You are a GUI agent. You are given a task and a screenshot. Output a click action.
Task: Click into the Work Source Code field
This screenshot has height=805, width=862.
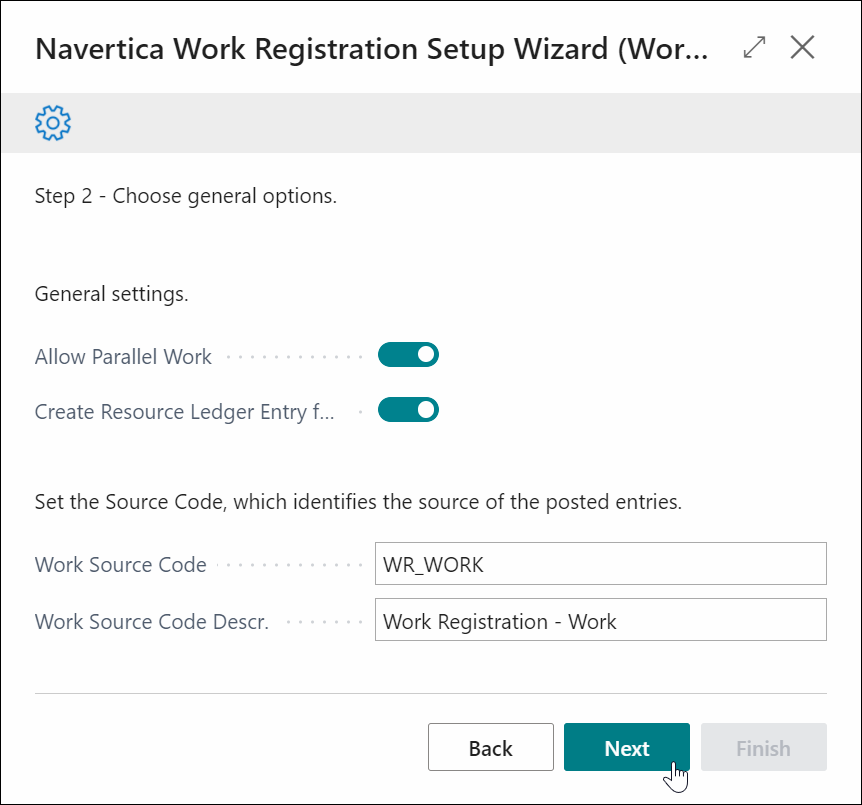click(600, 564)
